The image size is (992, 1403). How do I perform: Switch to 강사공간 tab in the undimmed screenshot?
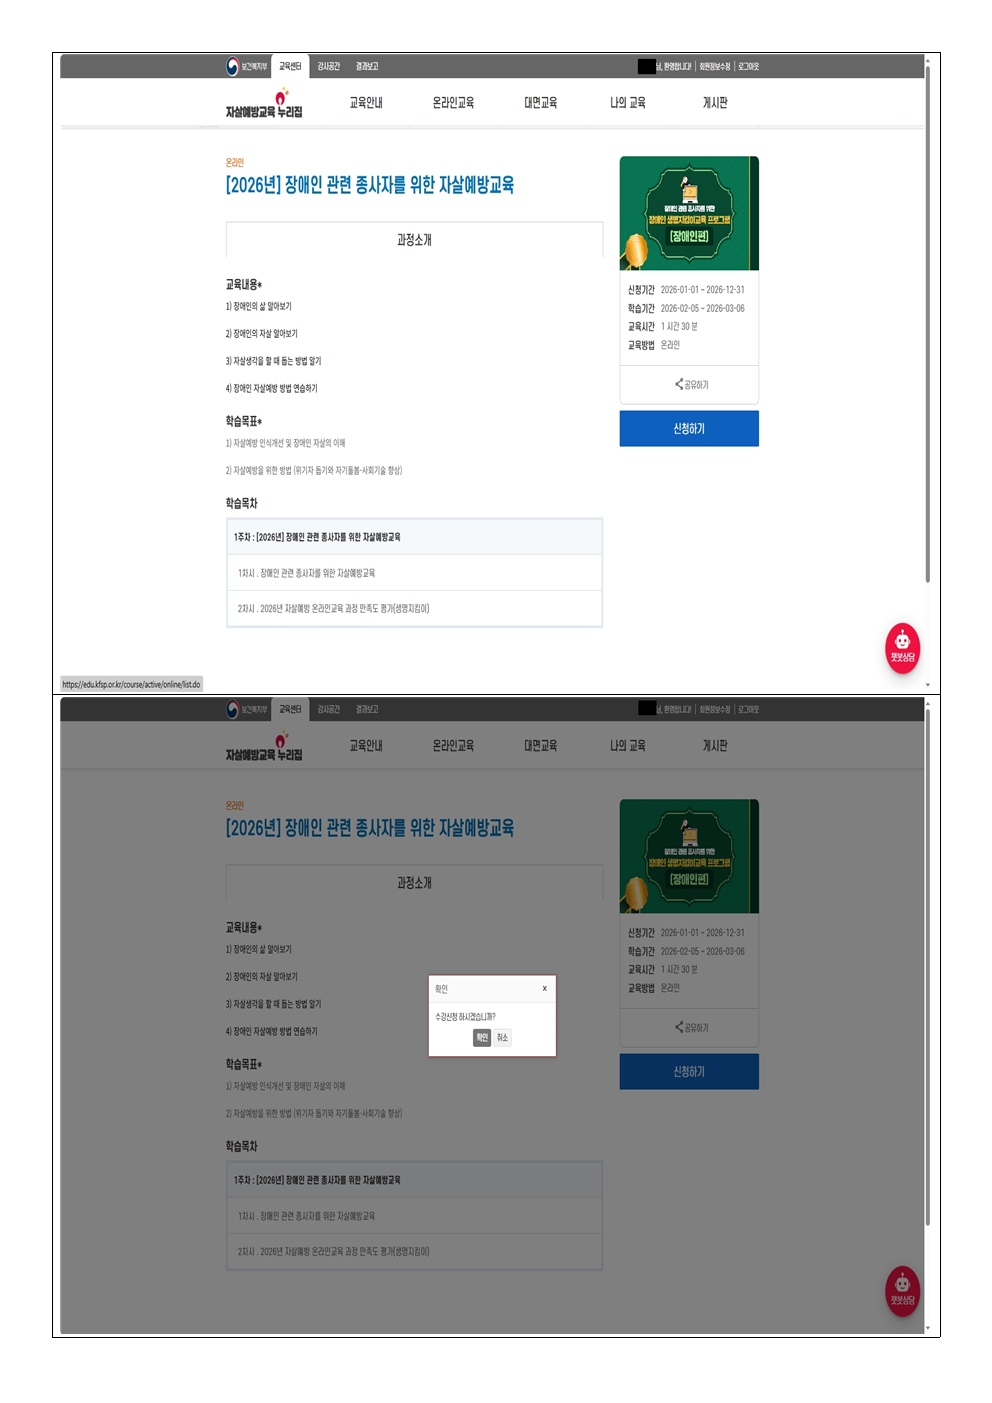click(x=329, y=66)
